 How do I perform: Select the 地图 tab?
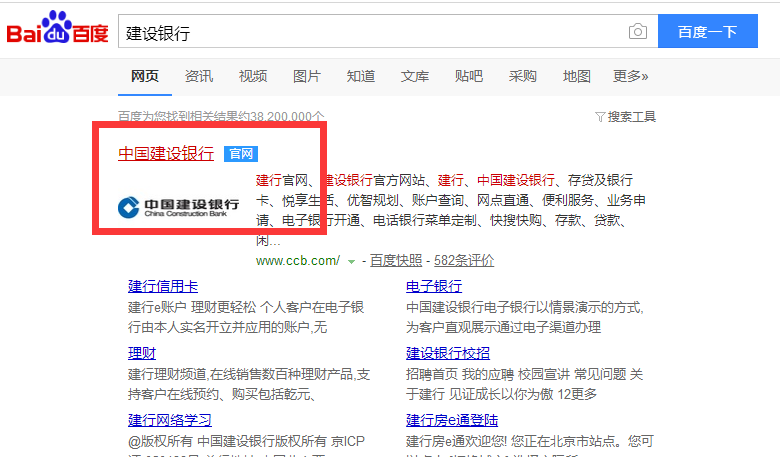[x=576, y=76]
